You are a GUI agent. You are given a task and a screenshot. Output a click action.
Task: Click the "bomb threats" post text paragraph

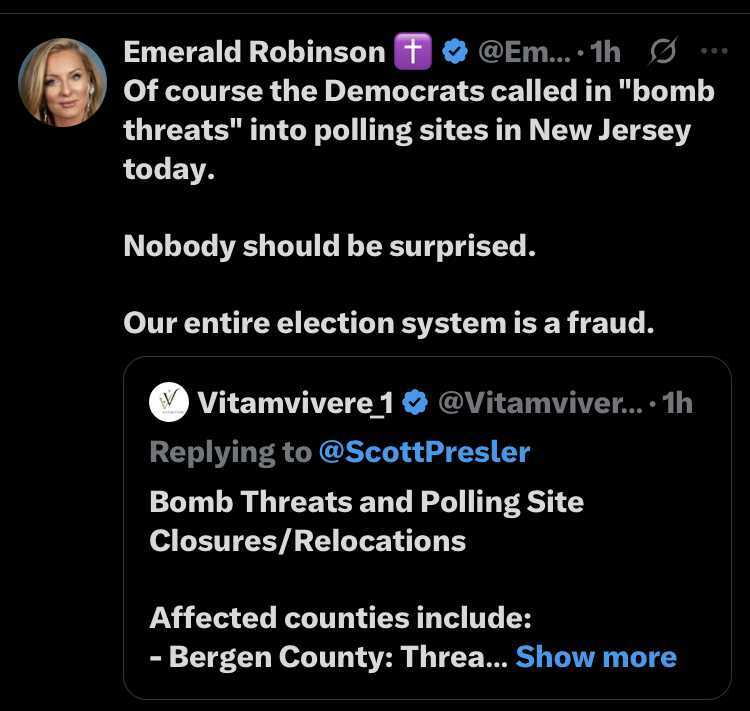coord(420,130)
